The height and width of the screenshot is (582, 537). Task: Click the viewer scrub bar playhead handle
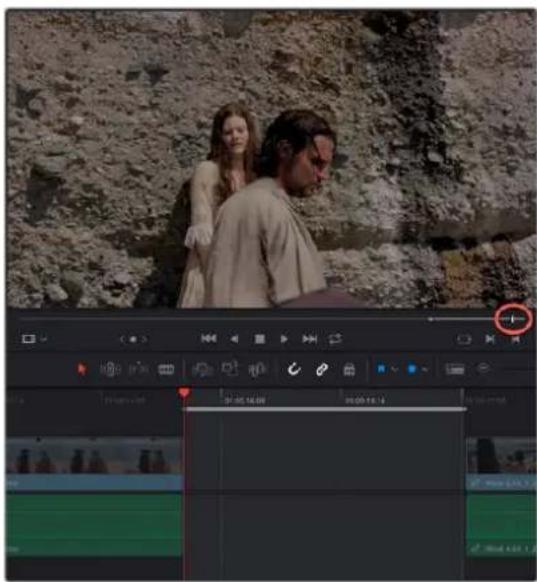(513, 319)
